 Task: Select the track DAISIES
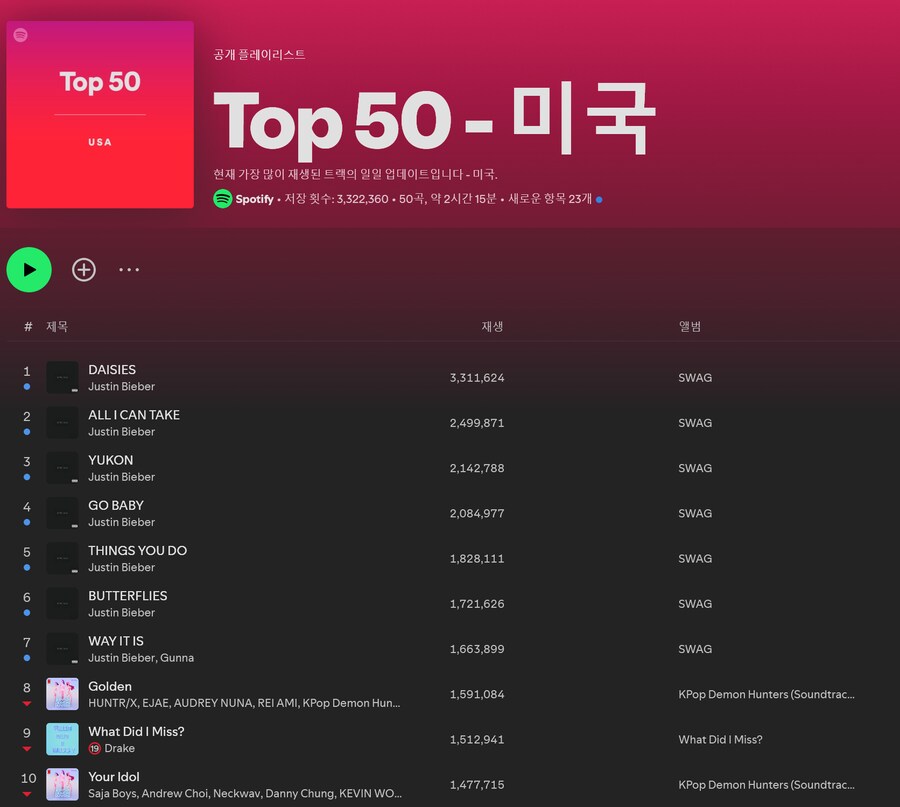point(112,369)
